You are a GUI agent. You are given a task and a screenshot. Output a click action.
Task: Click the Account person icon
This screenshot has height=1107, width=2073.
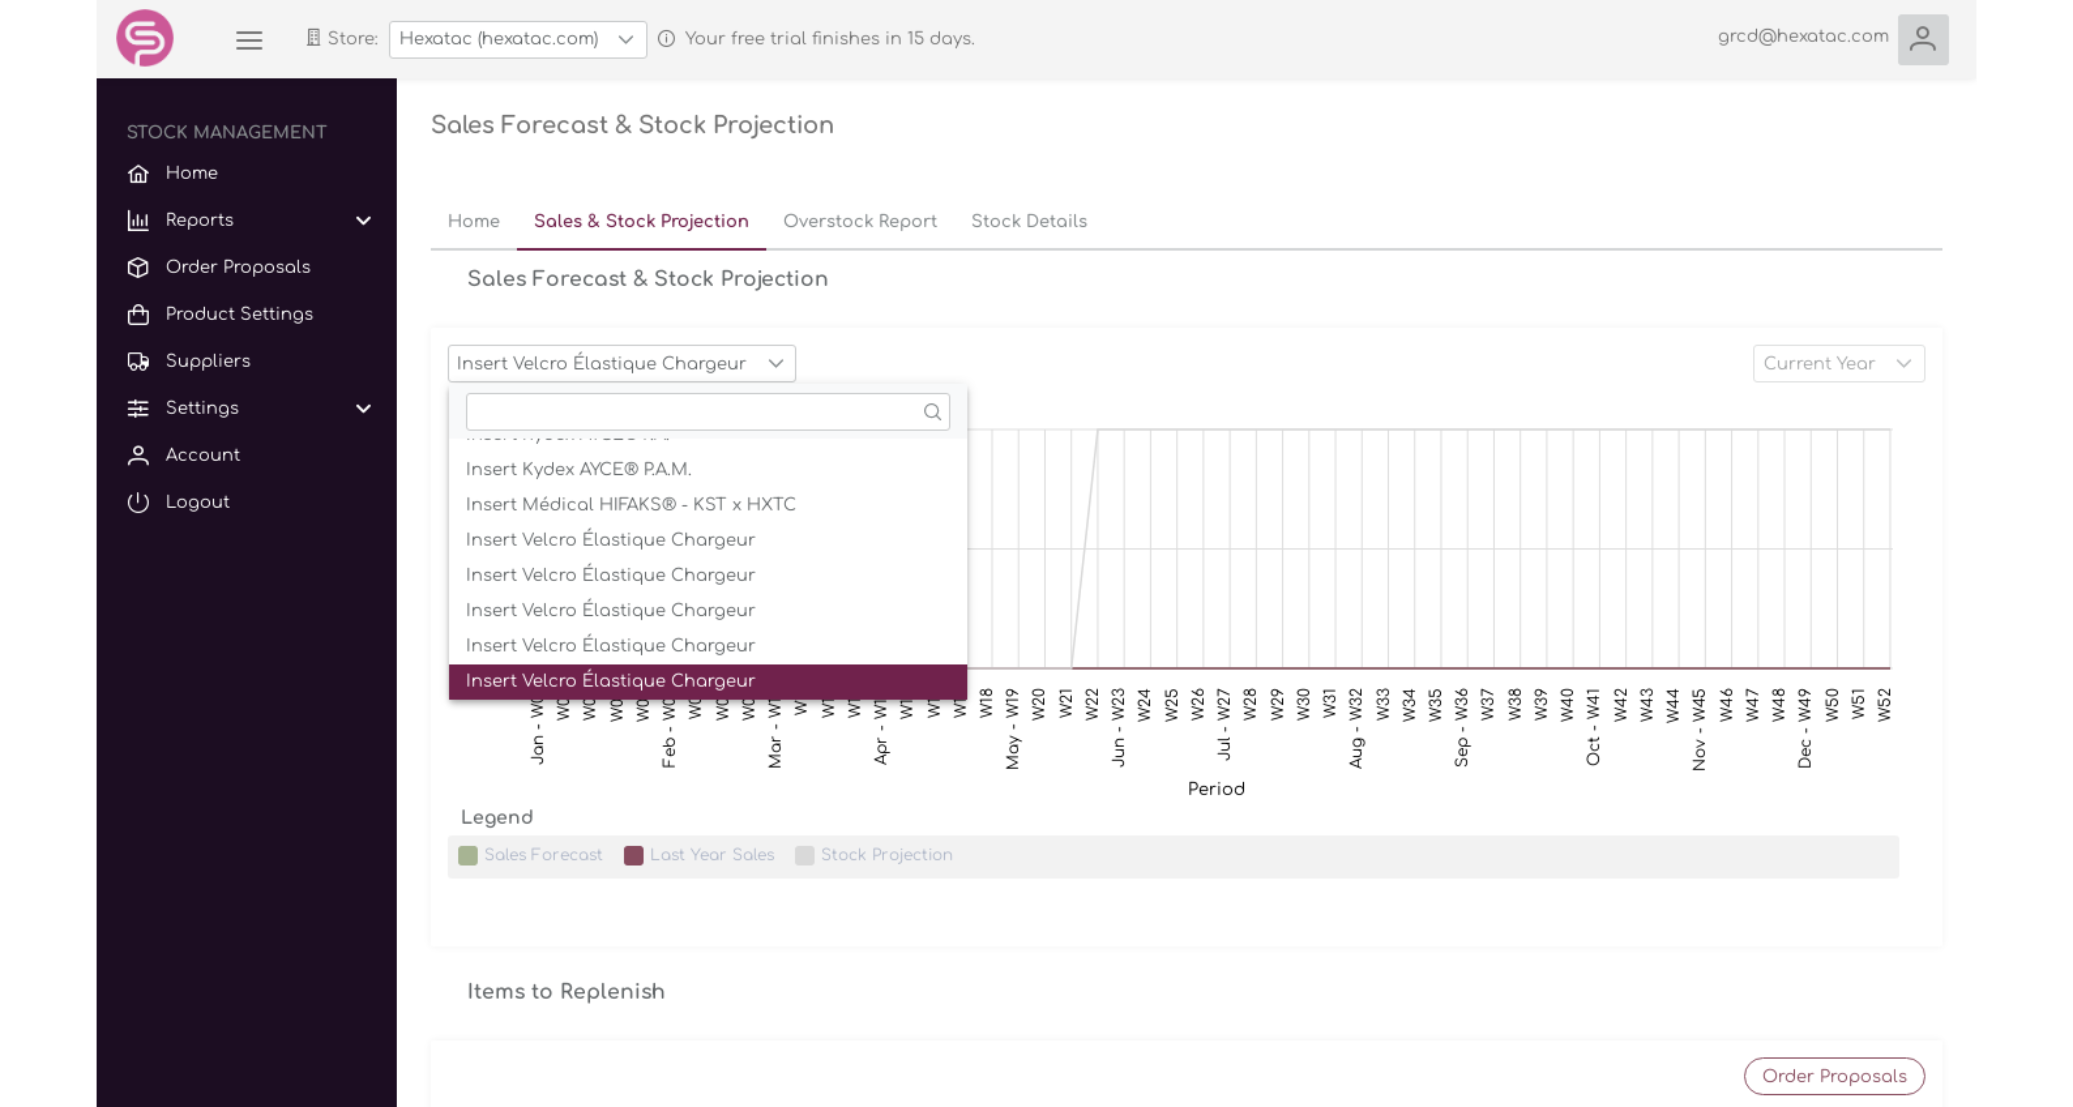pos(138,456)
